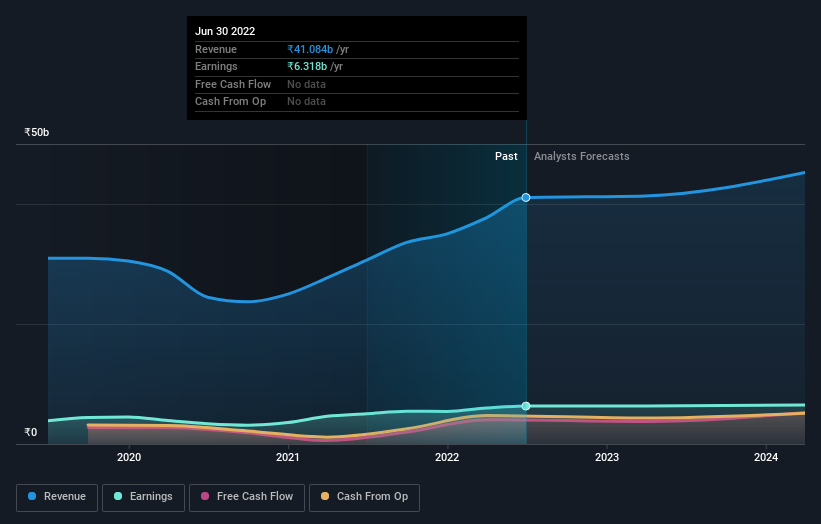
Task: Click the Jun 30 2022 tooltip date
Action: click(x=225, y=31)
